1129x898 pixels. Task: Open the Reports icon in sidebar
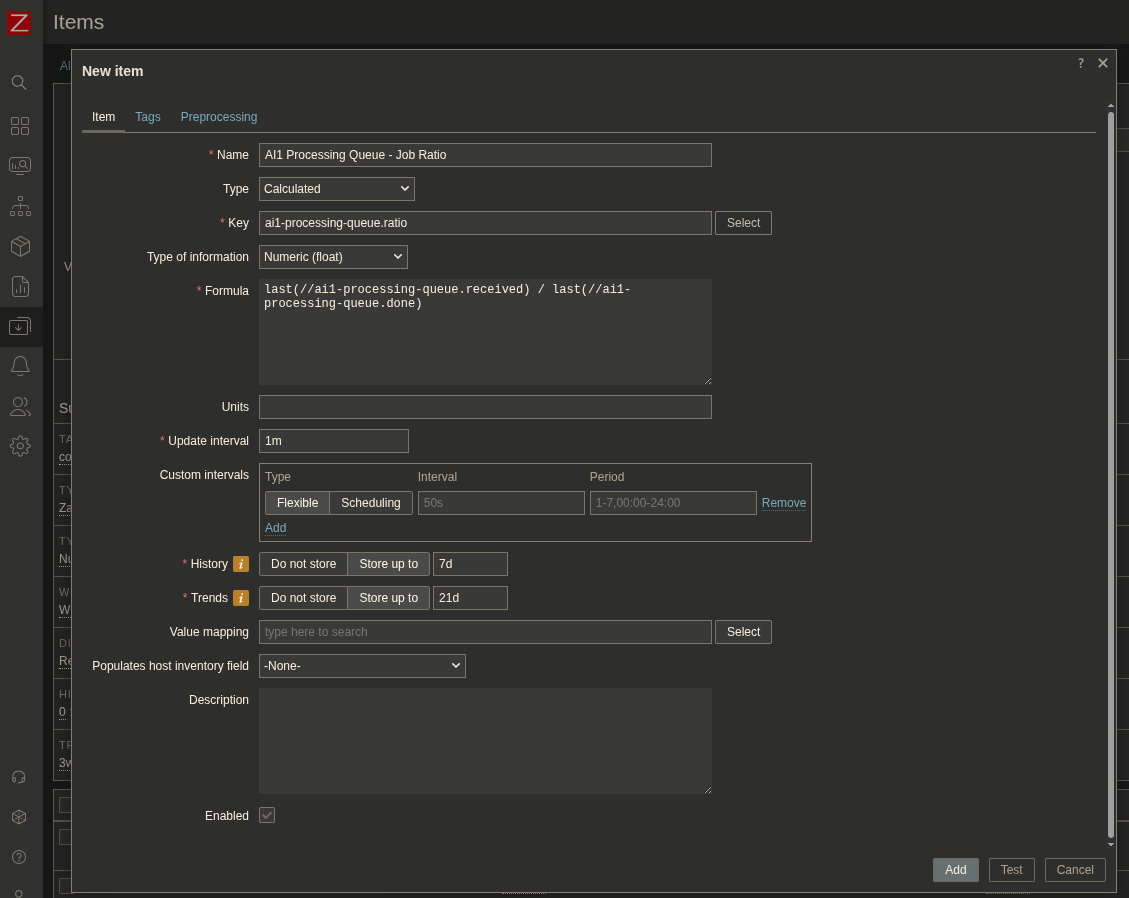[x=19, y=287]
